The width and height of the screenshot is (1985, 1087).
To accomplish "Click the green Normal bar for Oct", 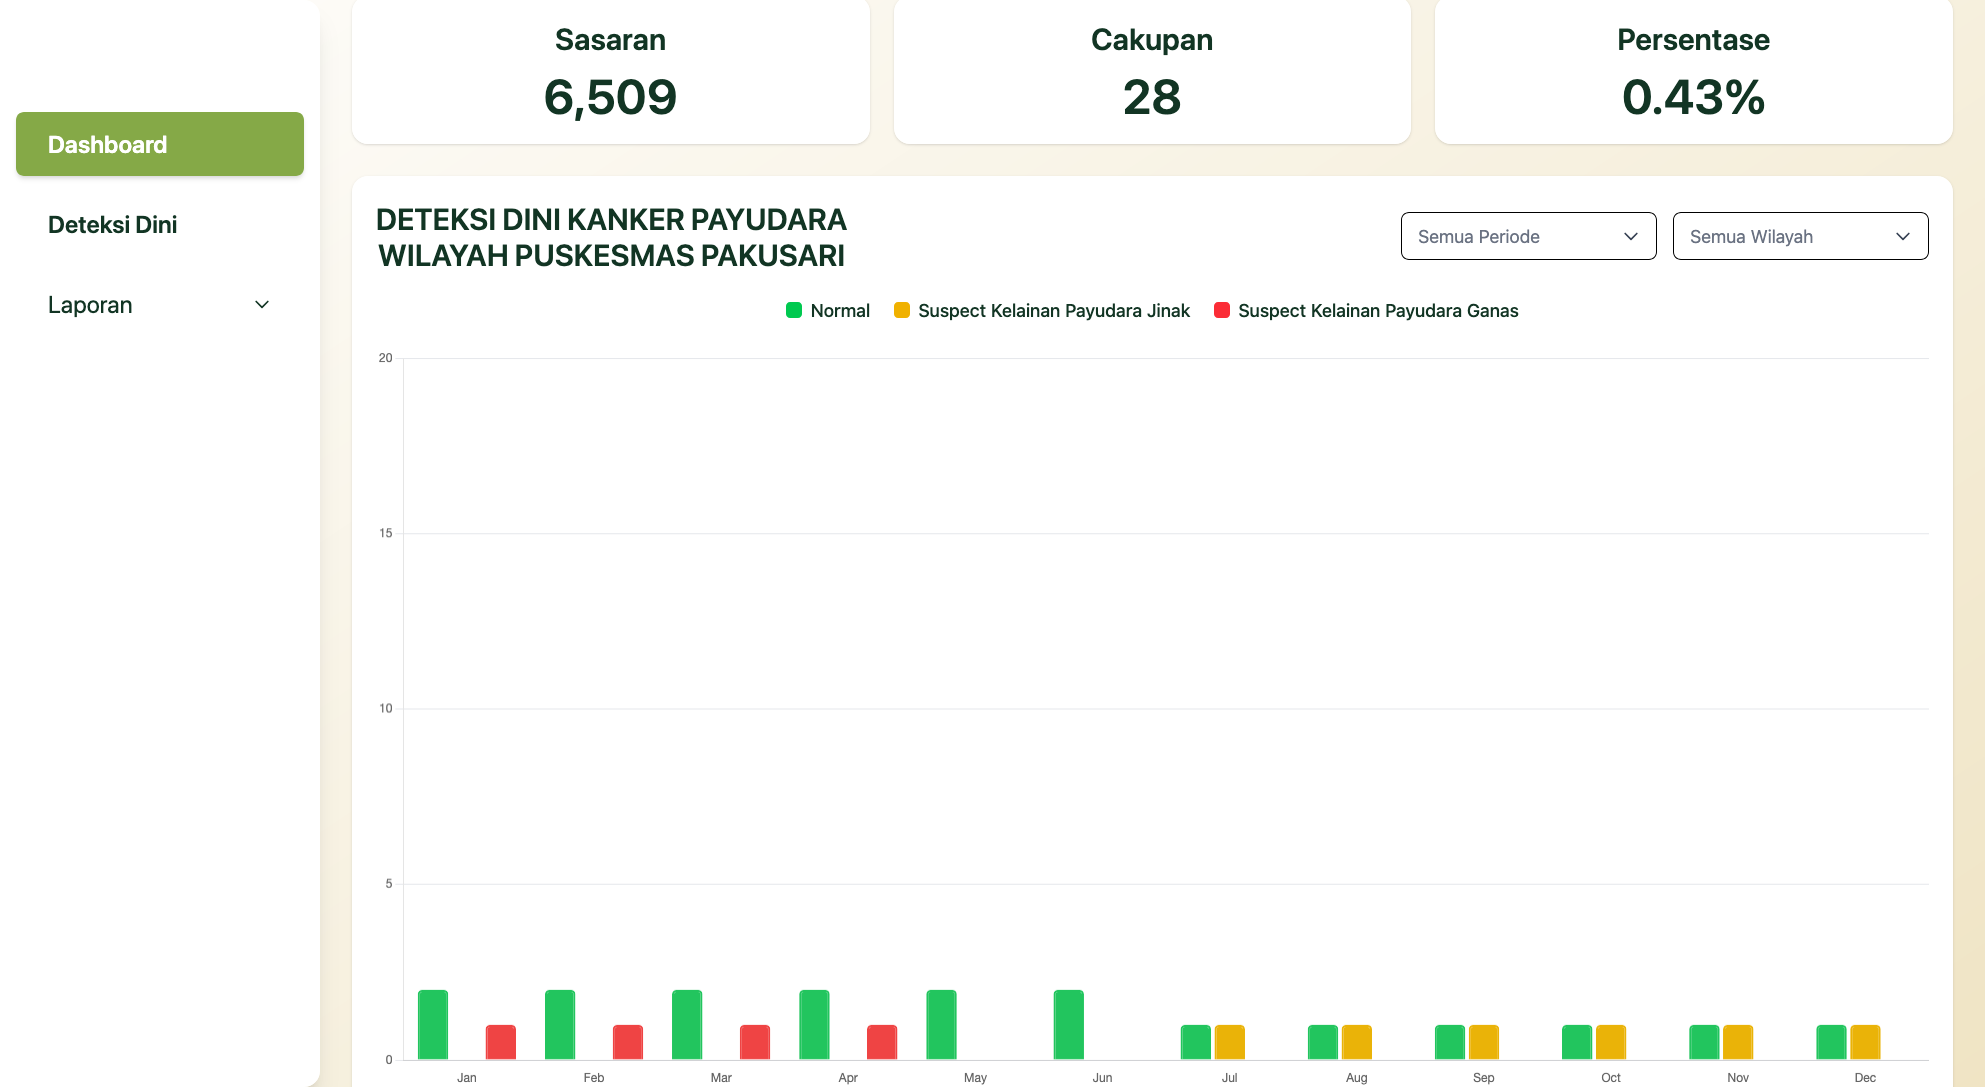I will 1577,1042.
